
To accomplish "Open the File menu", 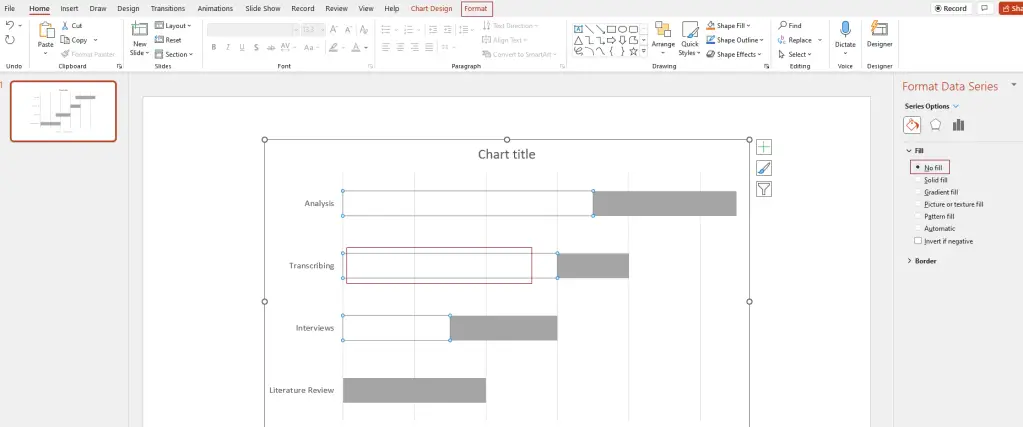I will click(x=10, y=8).
